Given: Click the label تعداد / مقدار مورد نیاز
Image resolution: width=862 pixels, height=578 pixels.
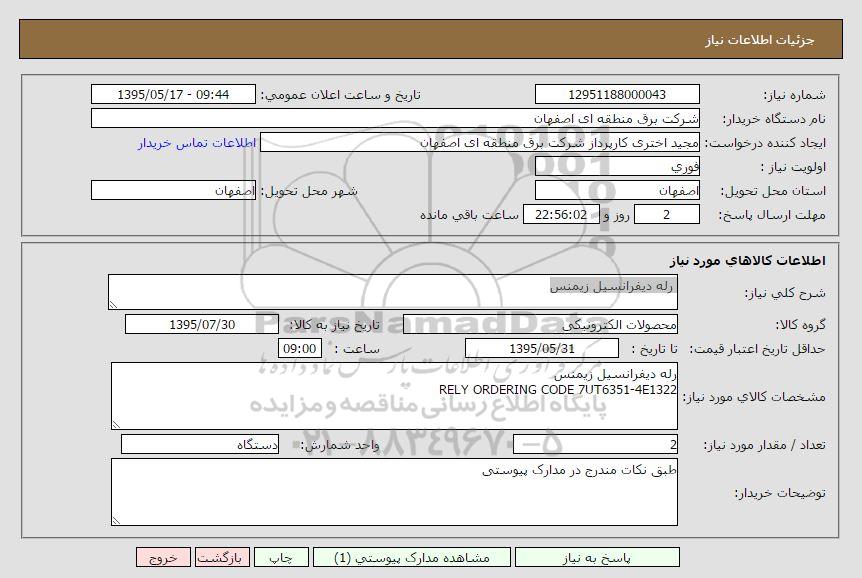Looking at the screenshot, I should 765,445.
